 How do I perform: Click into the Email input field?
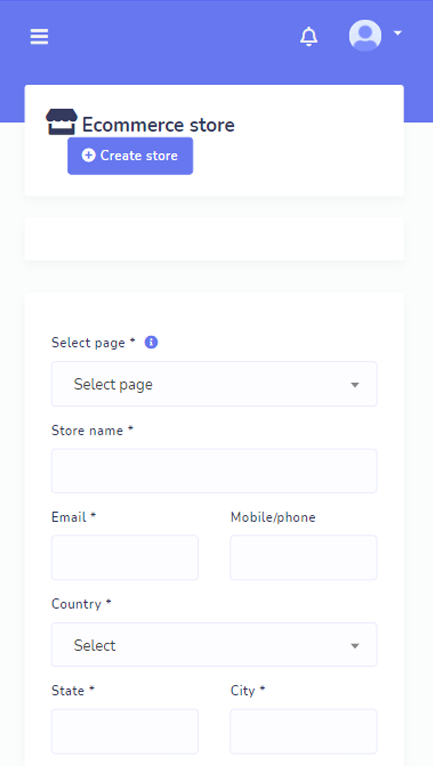point(125,557)
